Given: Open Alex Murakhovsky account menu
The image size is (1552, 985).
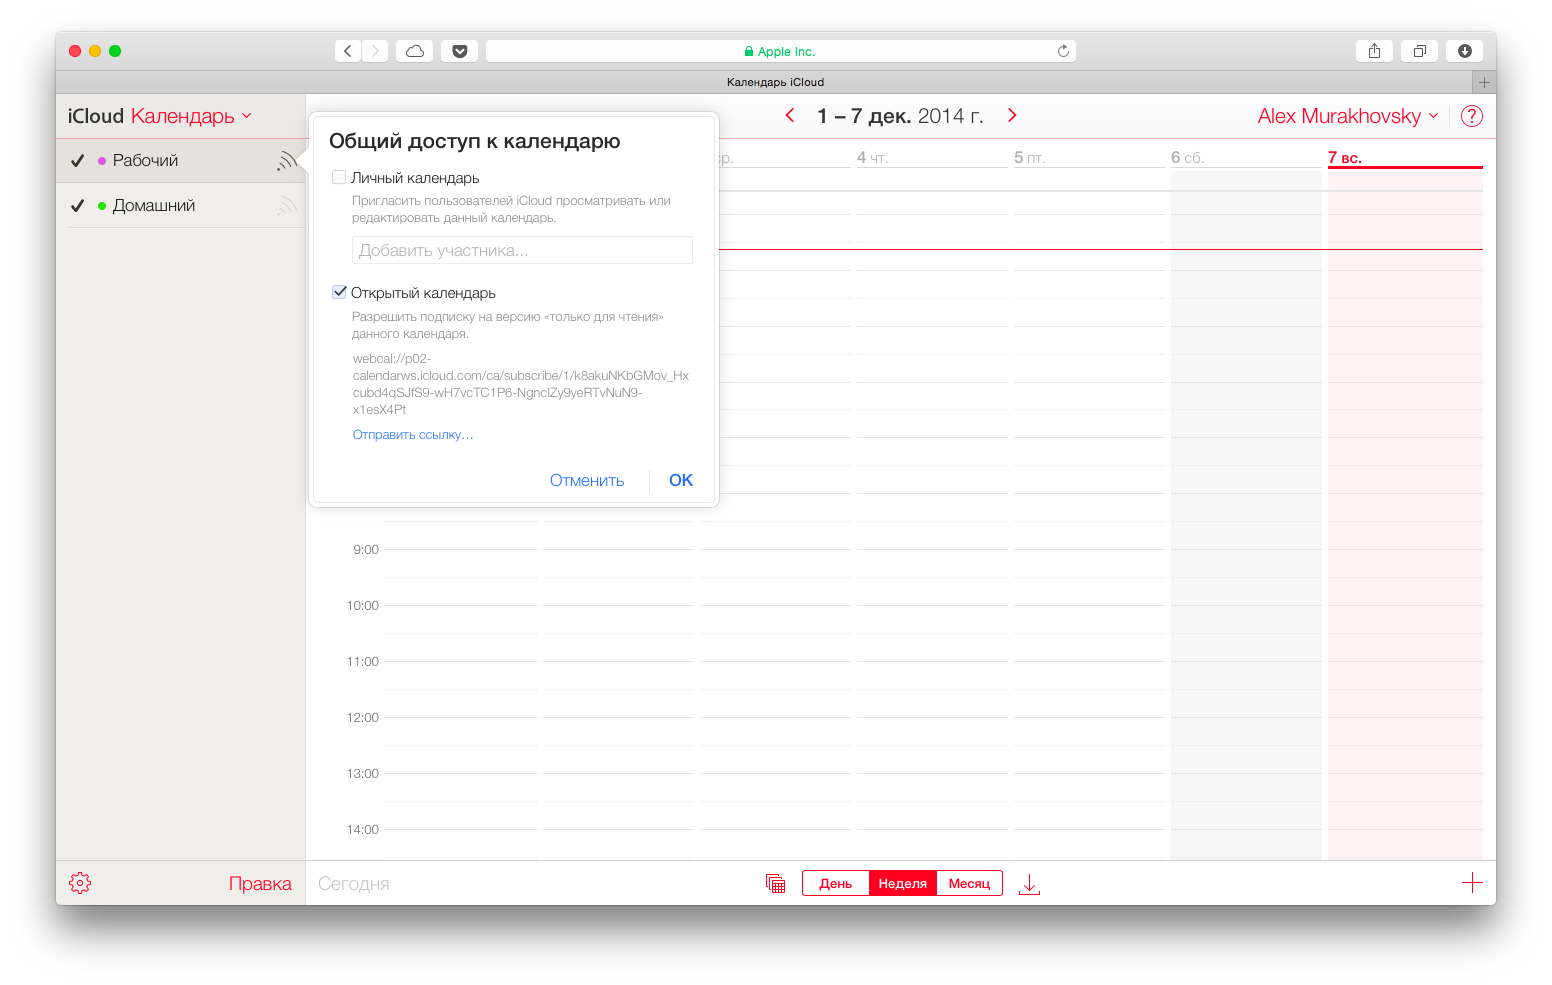Looking at the screenshot, I should coord(1348,116).
